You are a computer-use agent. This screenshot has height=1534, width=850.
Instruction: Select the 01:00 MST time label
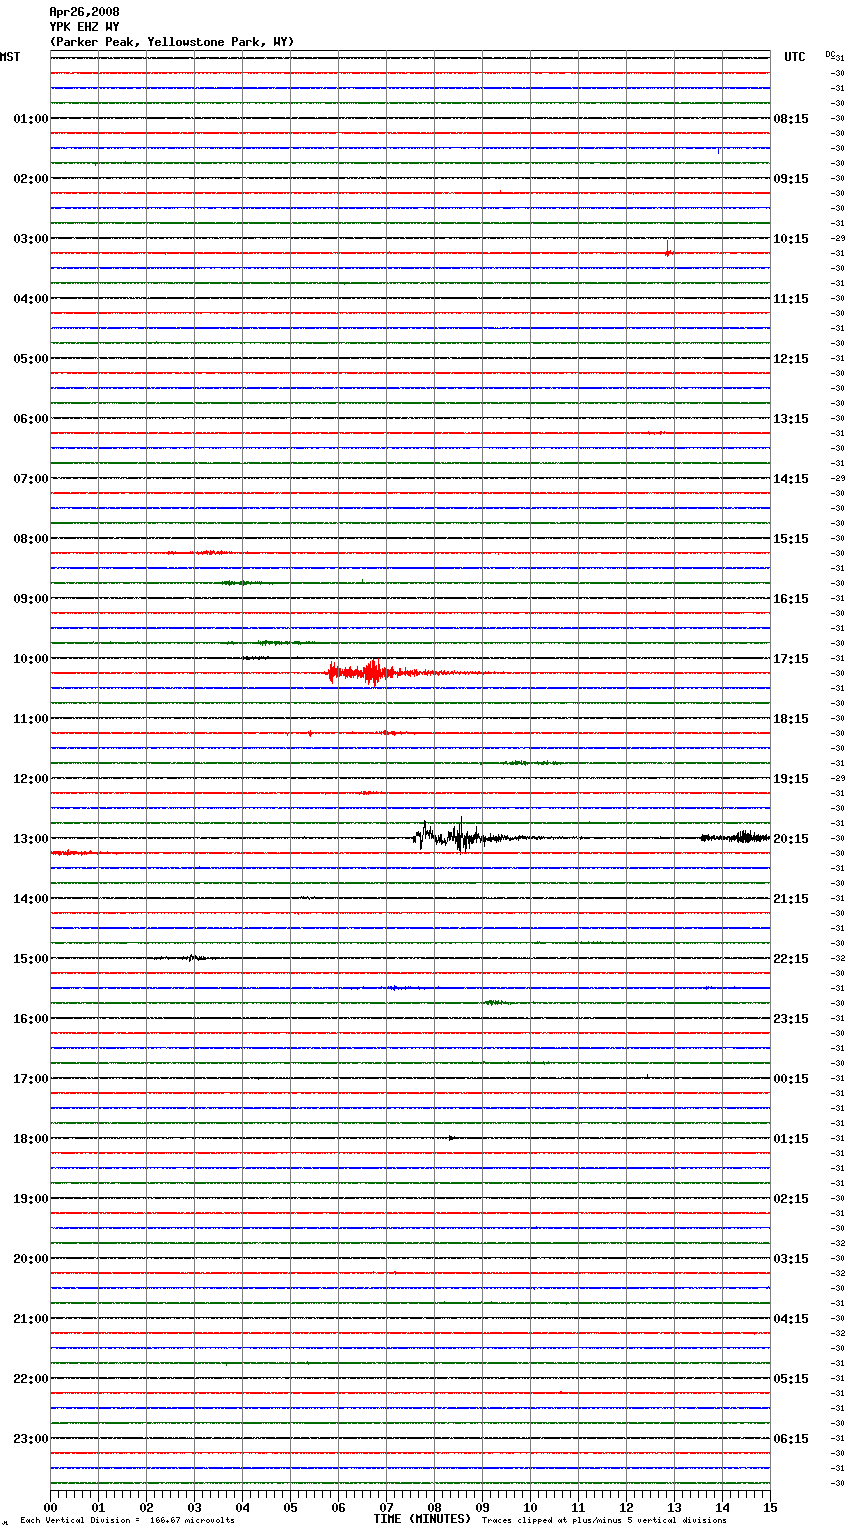[31, 119]
